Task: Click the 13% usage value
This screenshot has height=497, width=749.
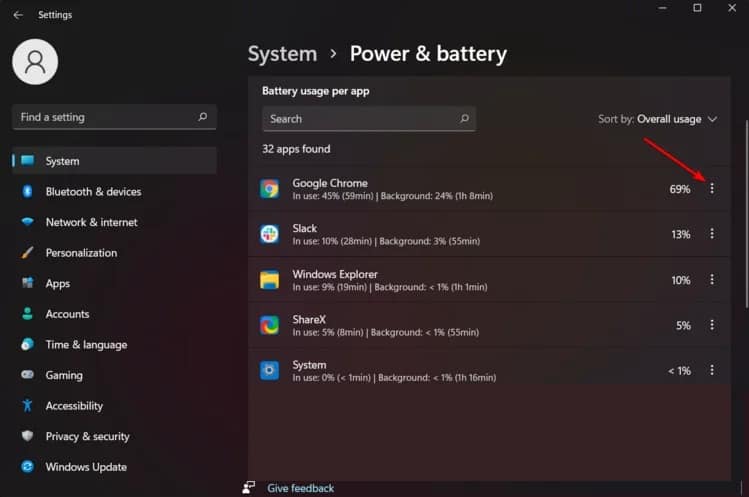Action: pos(681,234)
